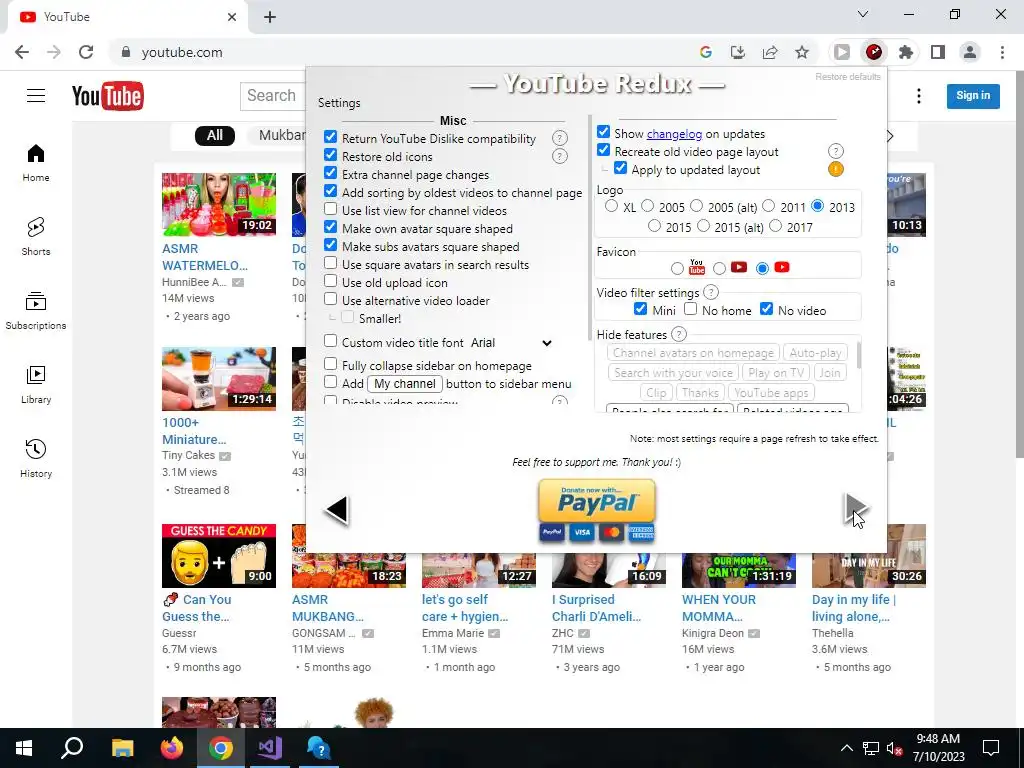1024x768 pixels.
Task: Select the 2017 logo radio button
Action: click(775, 226)
